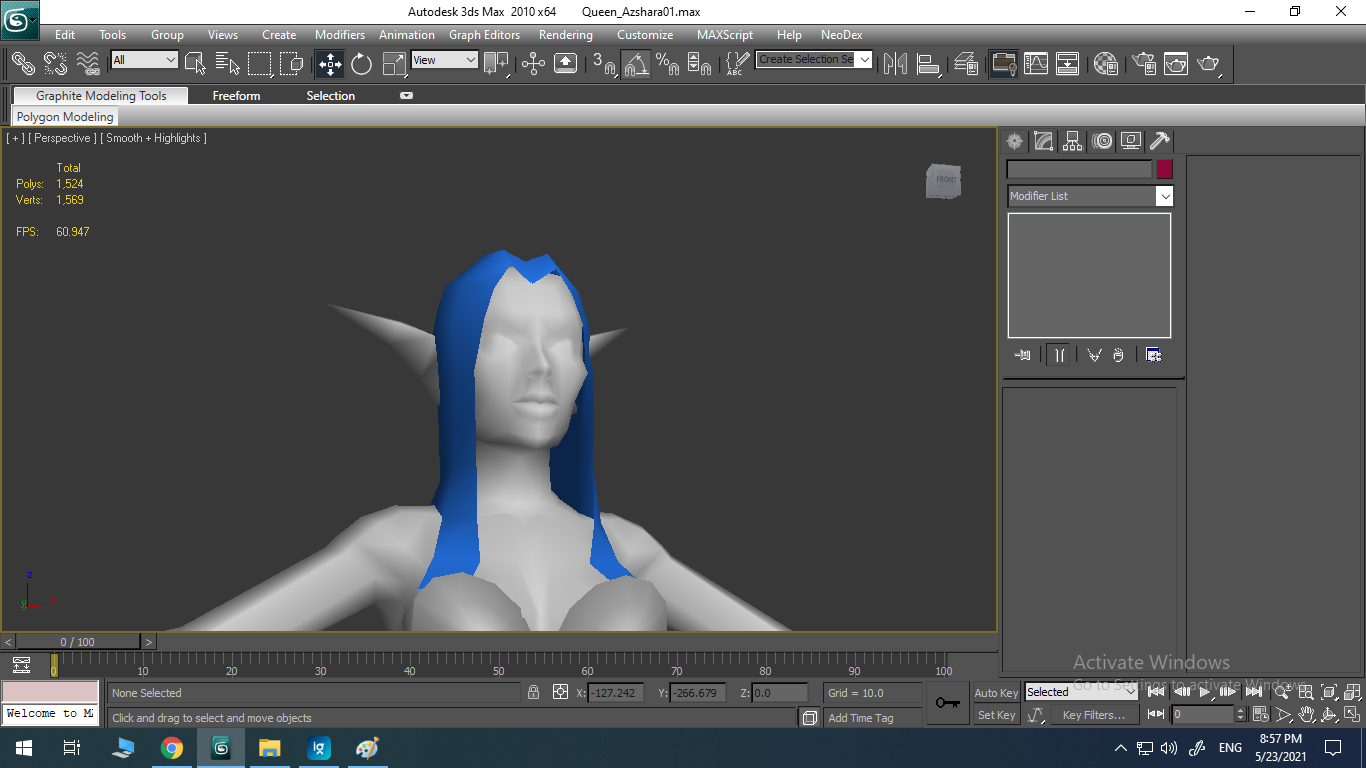Image resolution: width=1366 pixels, height=768 pixels.
Task: Open key filter Selected dropdown
Action: pos(1081,692)
